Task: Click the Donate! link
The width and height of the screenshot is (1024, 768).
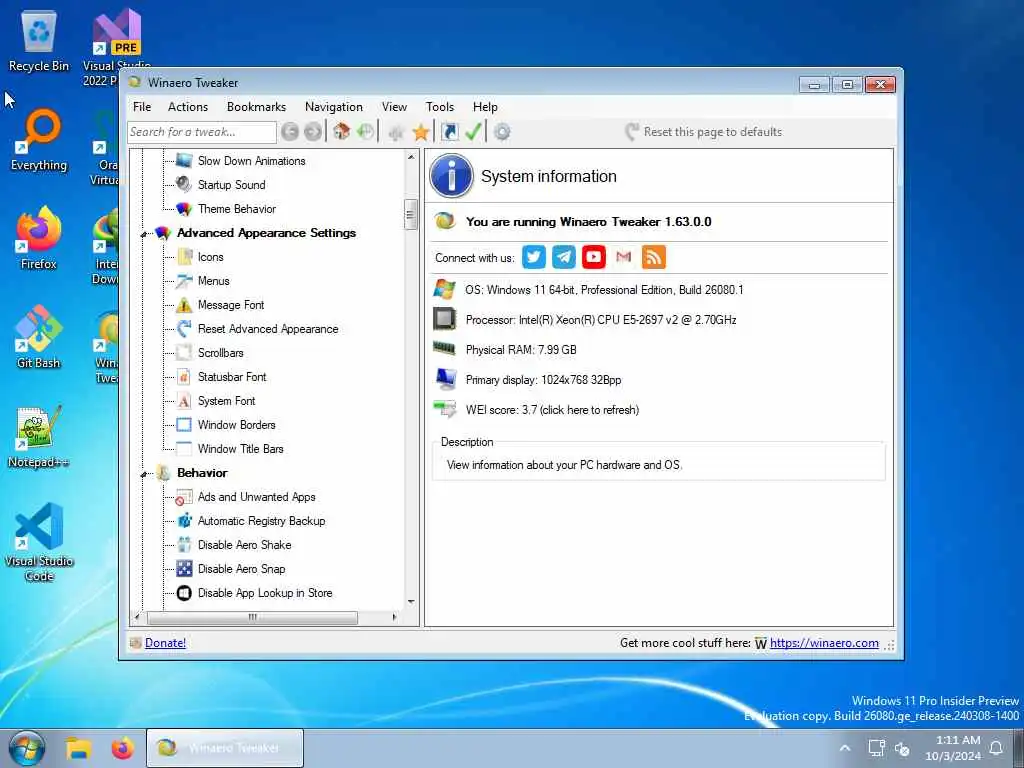Action: (x=165, y=643)
